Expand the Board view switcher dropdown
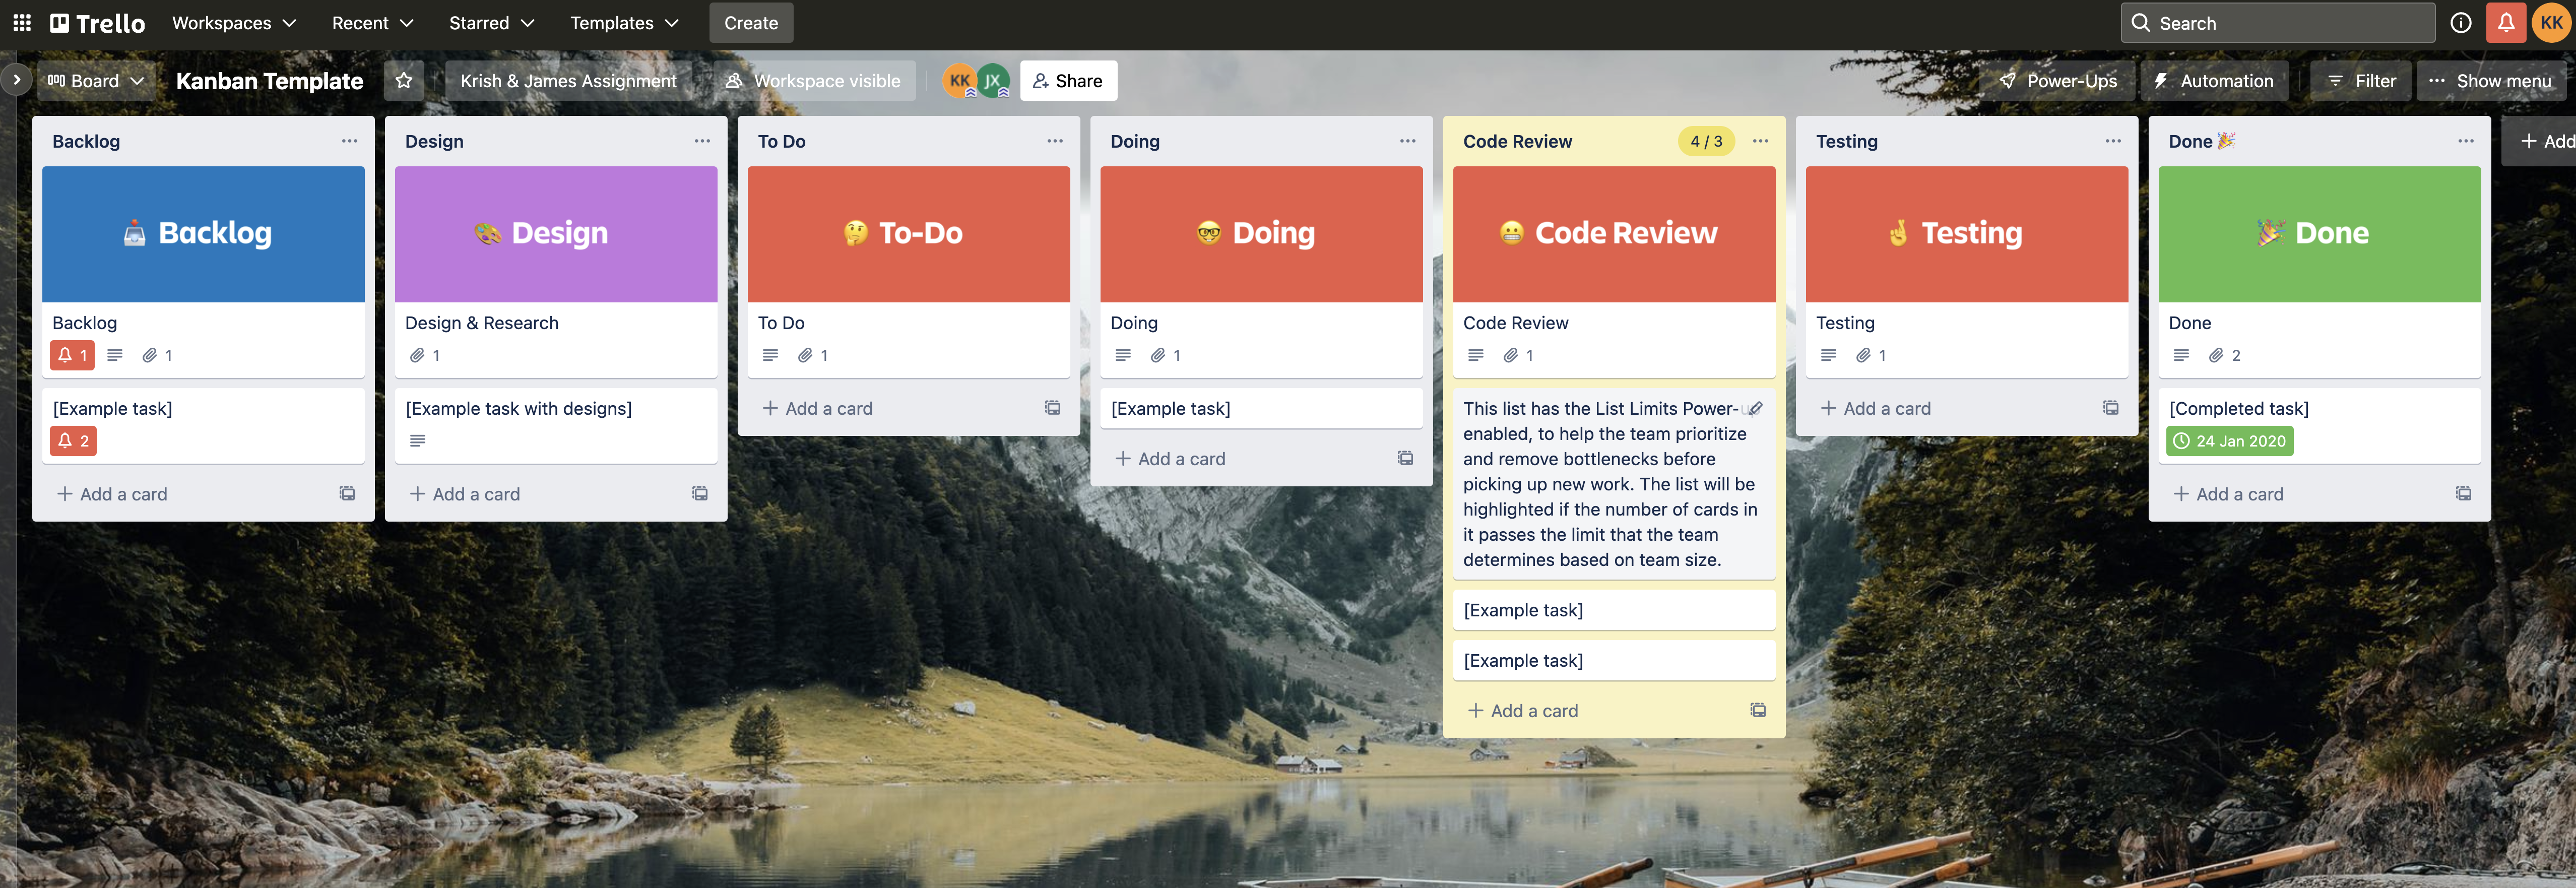 pyautogui.click(x=96, y=81)
